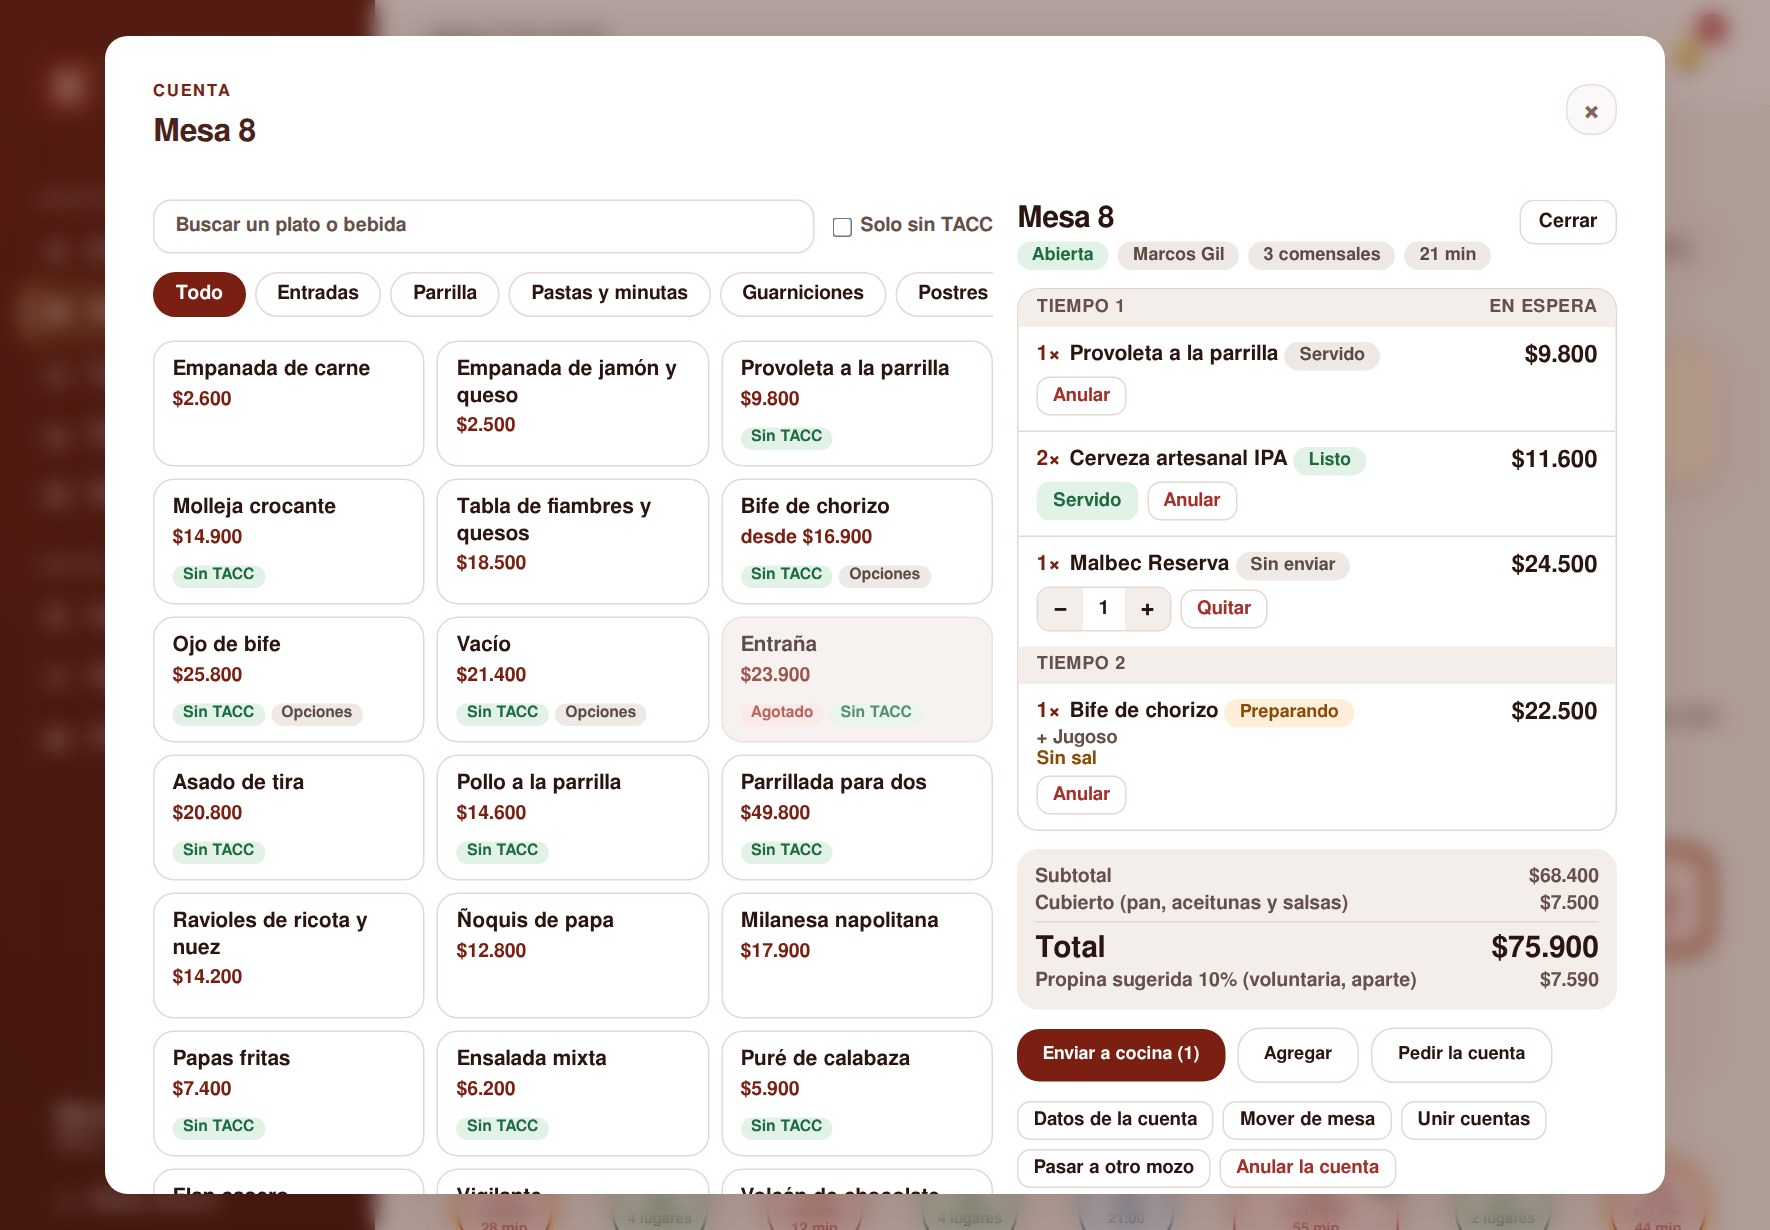The width and height of the screenshot is (1770, 1230).
Task: Decrease Malbec Reserva quantity with the minus button
Action: (1060, 609)
